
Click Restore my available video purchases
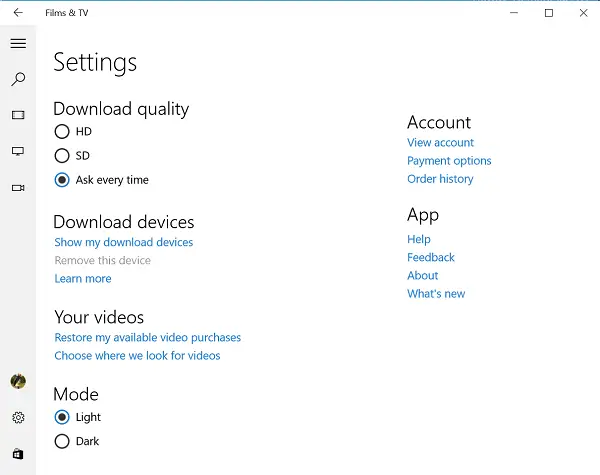point(147,338)
